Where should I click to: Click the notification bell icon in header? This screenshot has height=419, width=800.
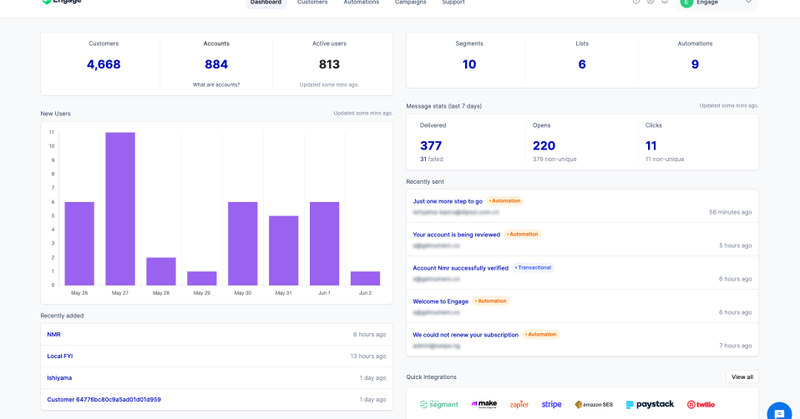click(664, 2)
